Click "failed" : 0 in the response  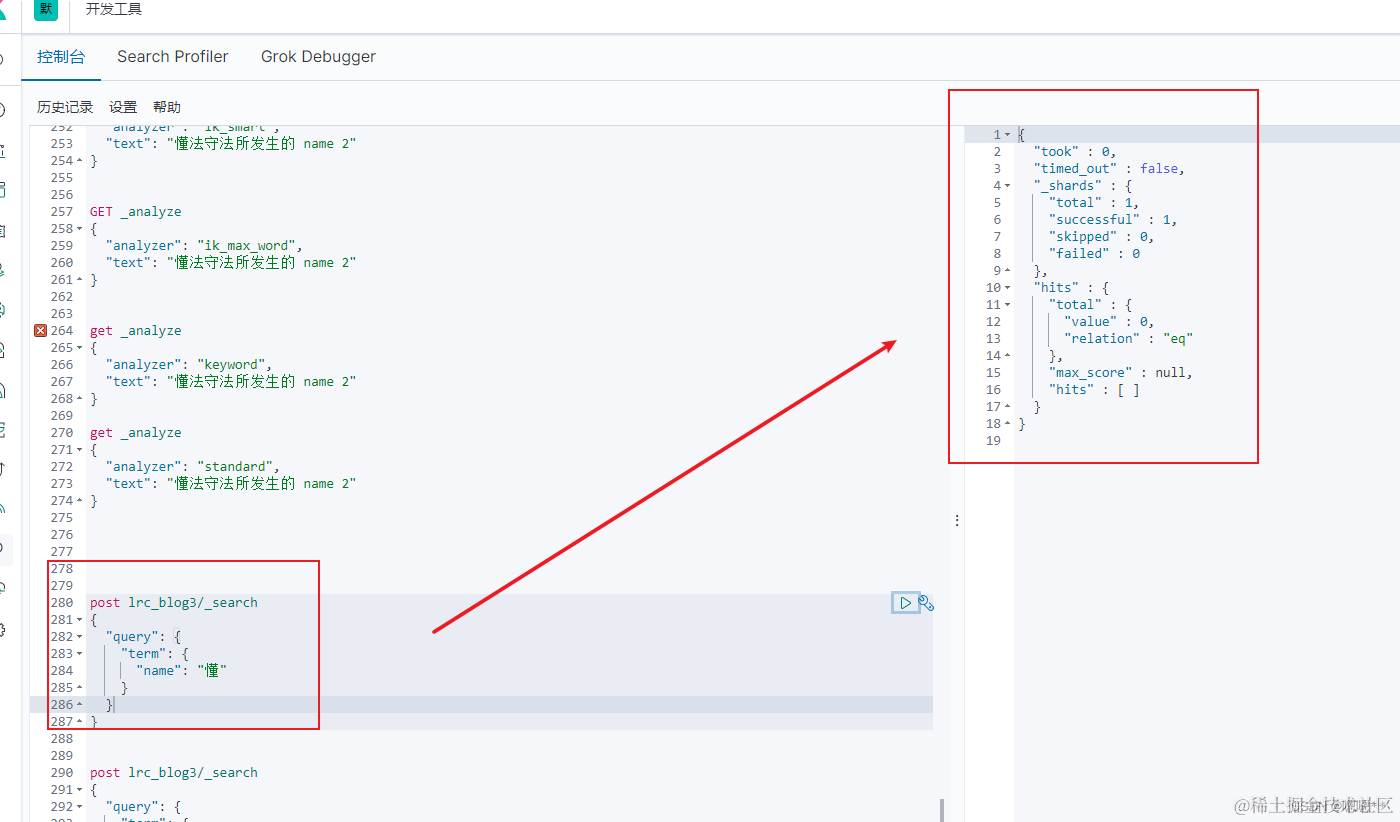(x=1095, y=254)
